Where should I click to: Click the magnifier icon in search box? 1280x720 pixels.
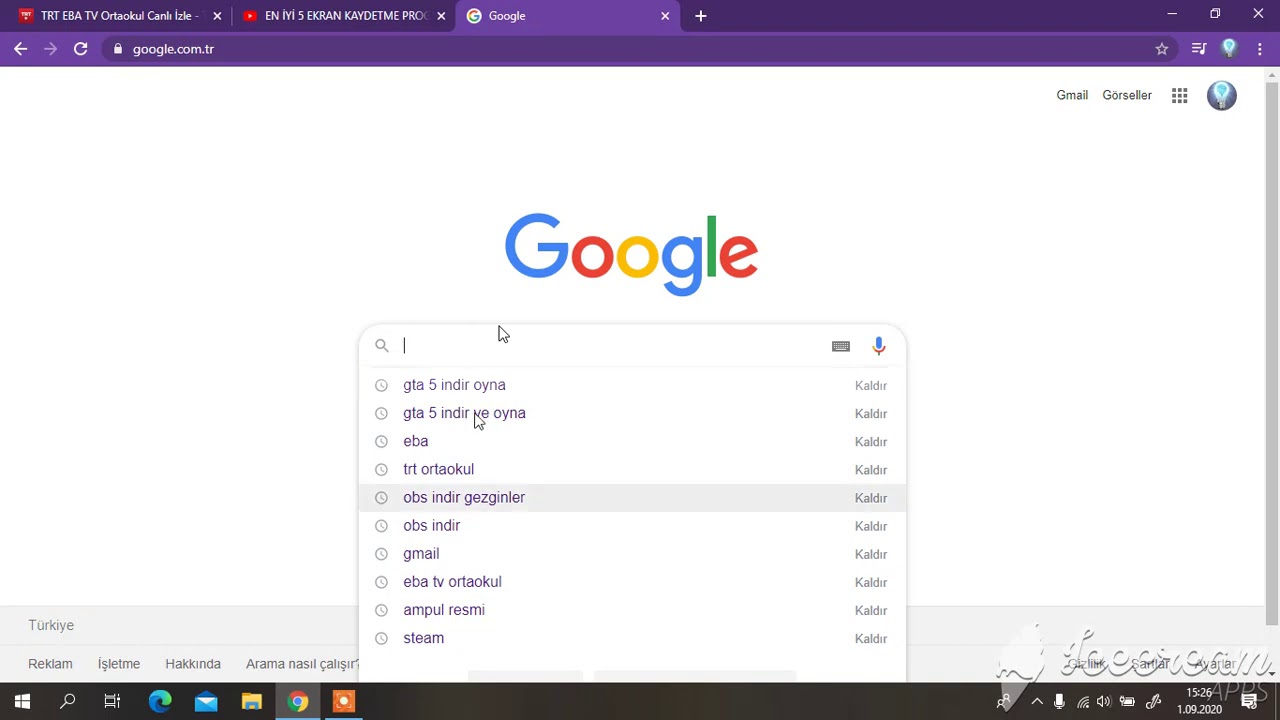pyautogui.click(x=381, y=346)
